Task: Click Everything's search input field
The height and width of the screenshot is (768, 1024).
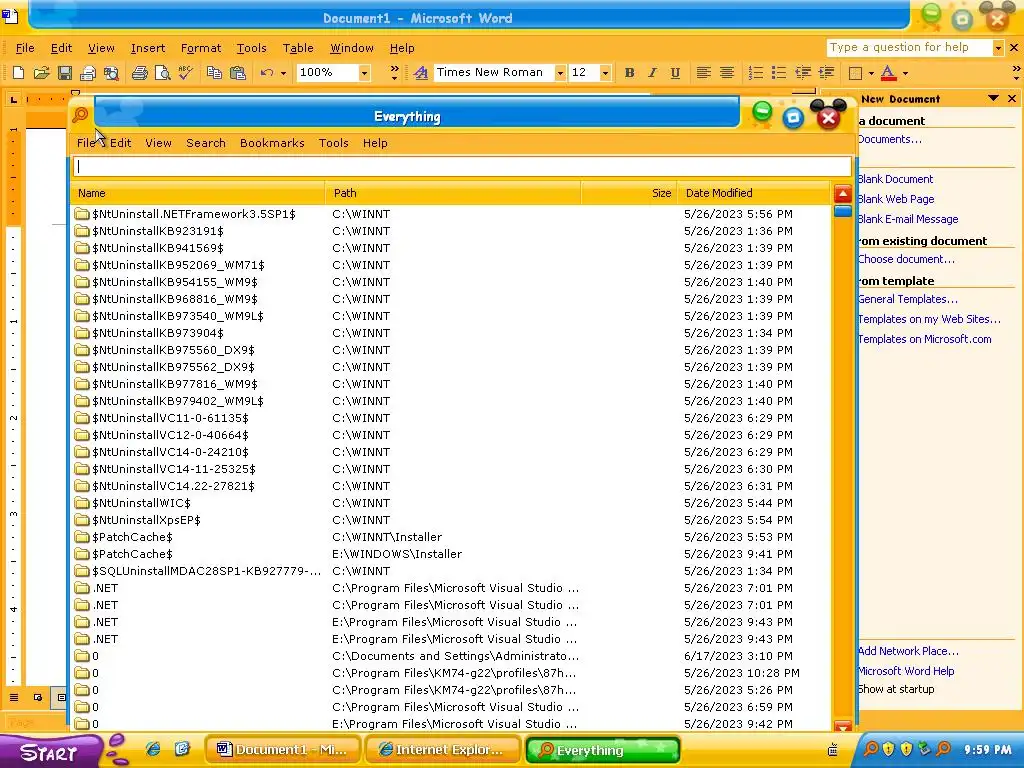Action: click(x=462, y=167)
